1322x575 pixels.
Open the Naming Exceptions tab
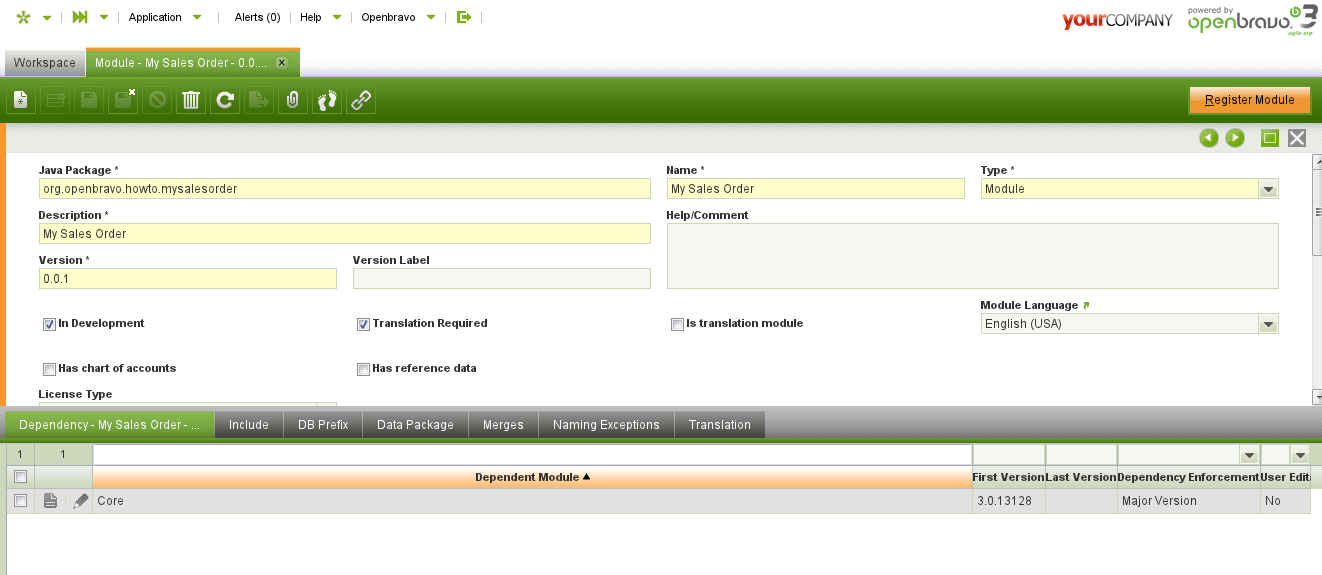click(x=606, y=425)
